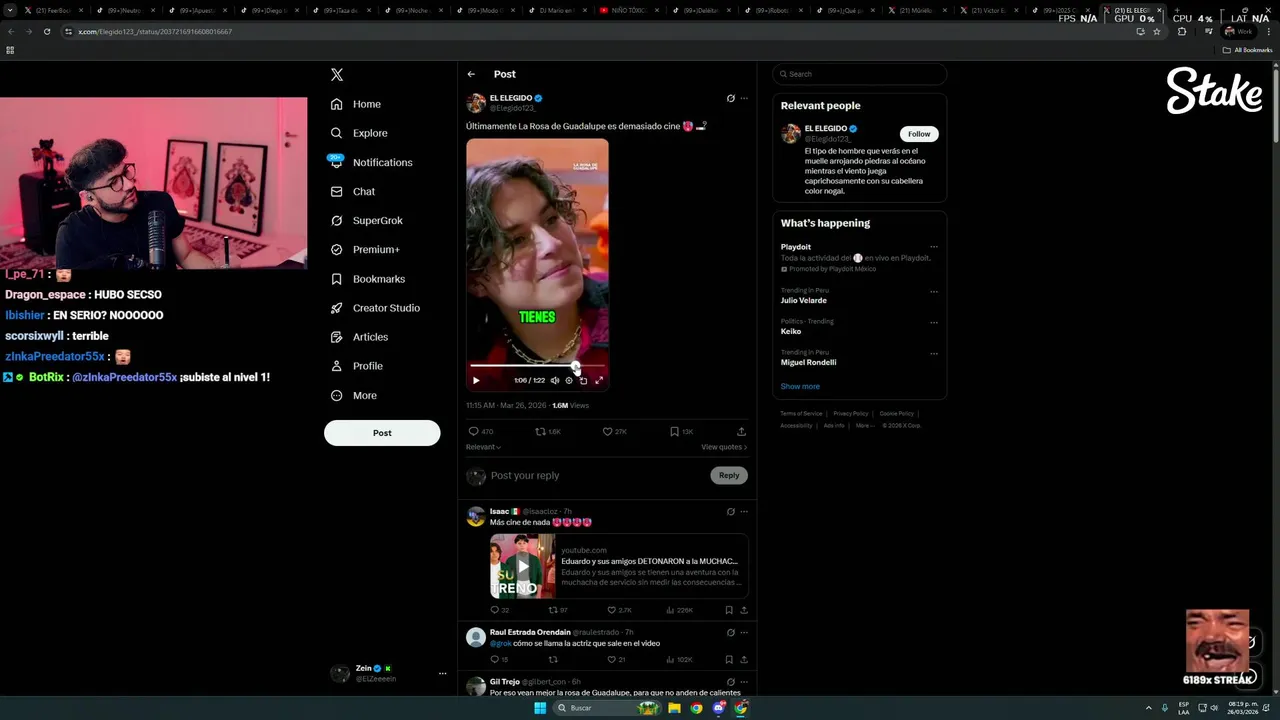Click Grok explain icon on main post
1280x720 pixels.
coord(730,98)
